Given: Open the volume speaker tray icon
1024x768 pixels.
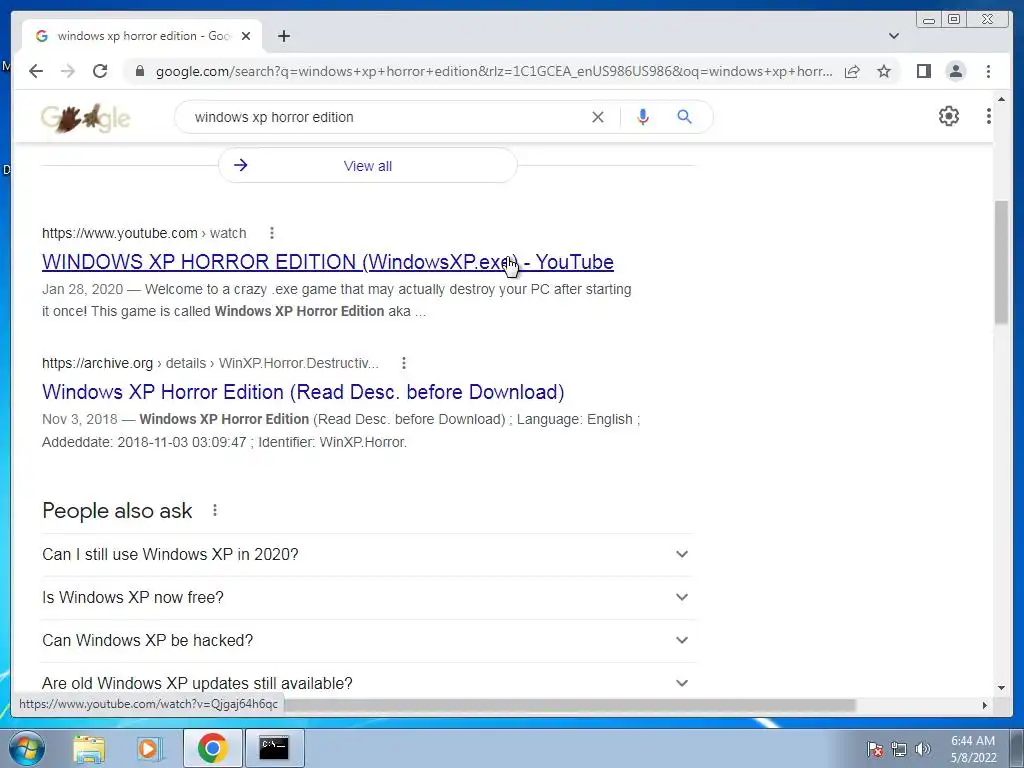Looking at the screenshot, I should [923, 749].
